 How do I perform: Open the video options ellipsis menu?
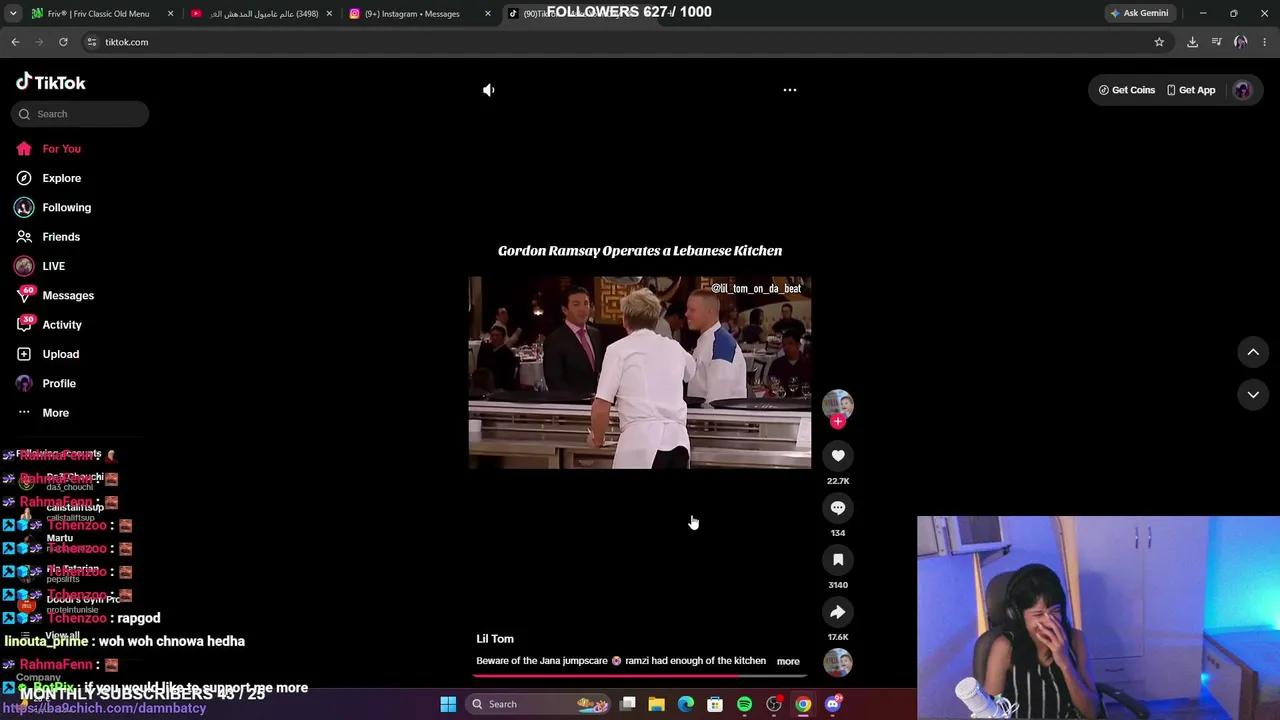pos(790,90)
